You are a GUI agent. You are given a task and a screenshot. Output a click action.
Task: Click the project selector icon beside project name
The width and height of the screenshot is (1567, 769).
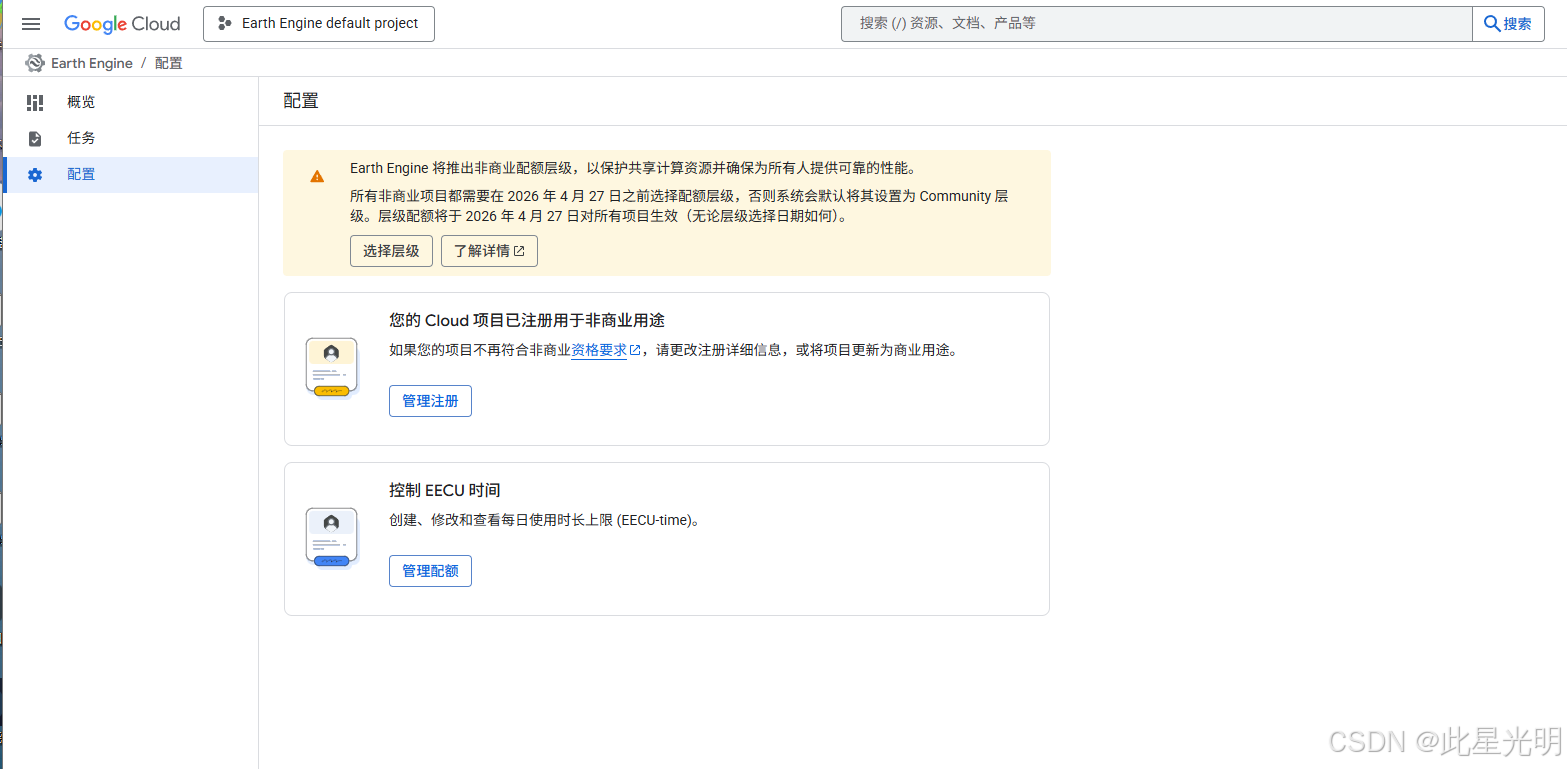pos(224,23)
